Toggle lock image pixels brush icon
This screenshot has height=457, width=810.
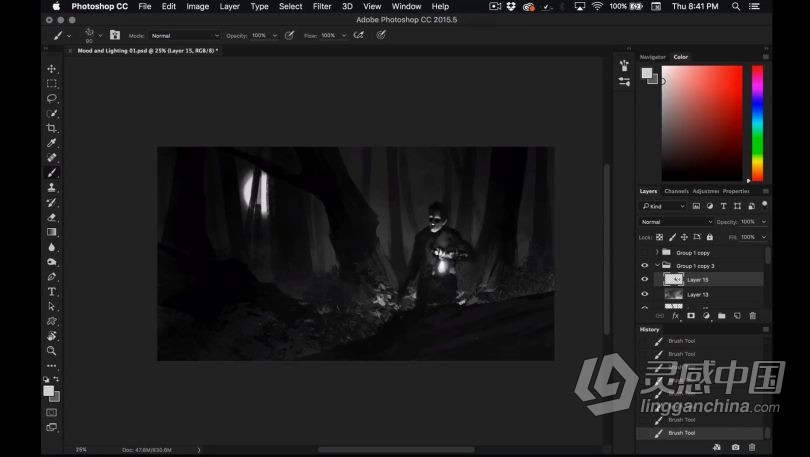[x=672, y=237]
